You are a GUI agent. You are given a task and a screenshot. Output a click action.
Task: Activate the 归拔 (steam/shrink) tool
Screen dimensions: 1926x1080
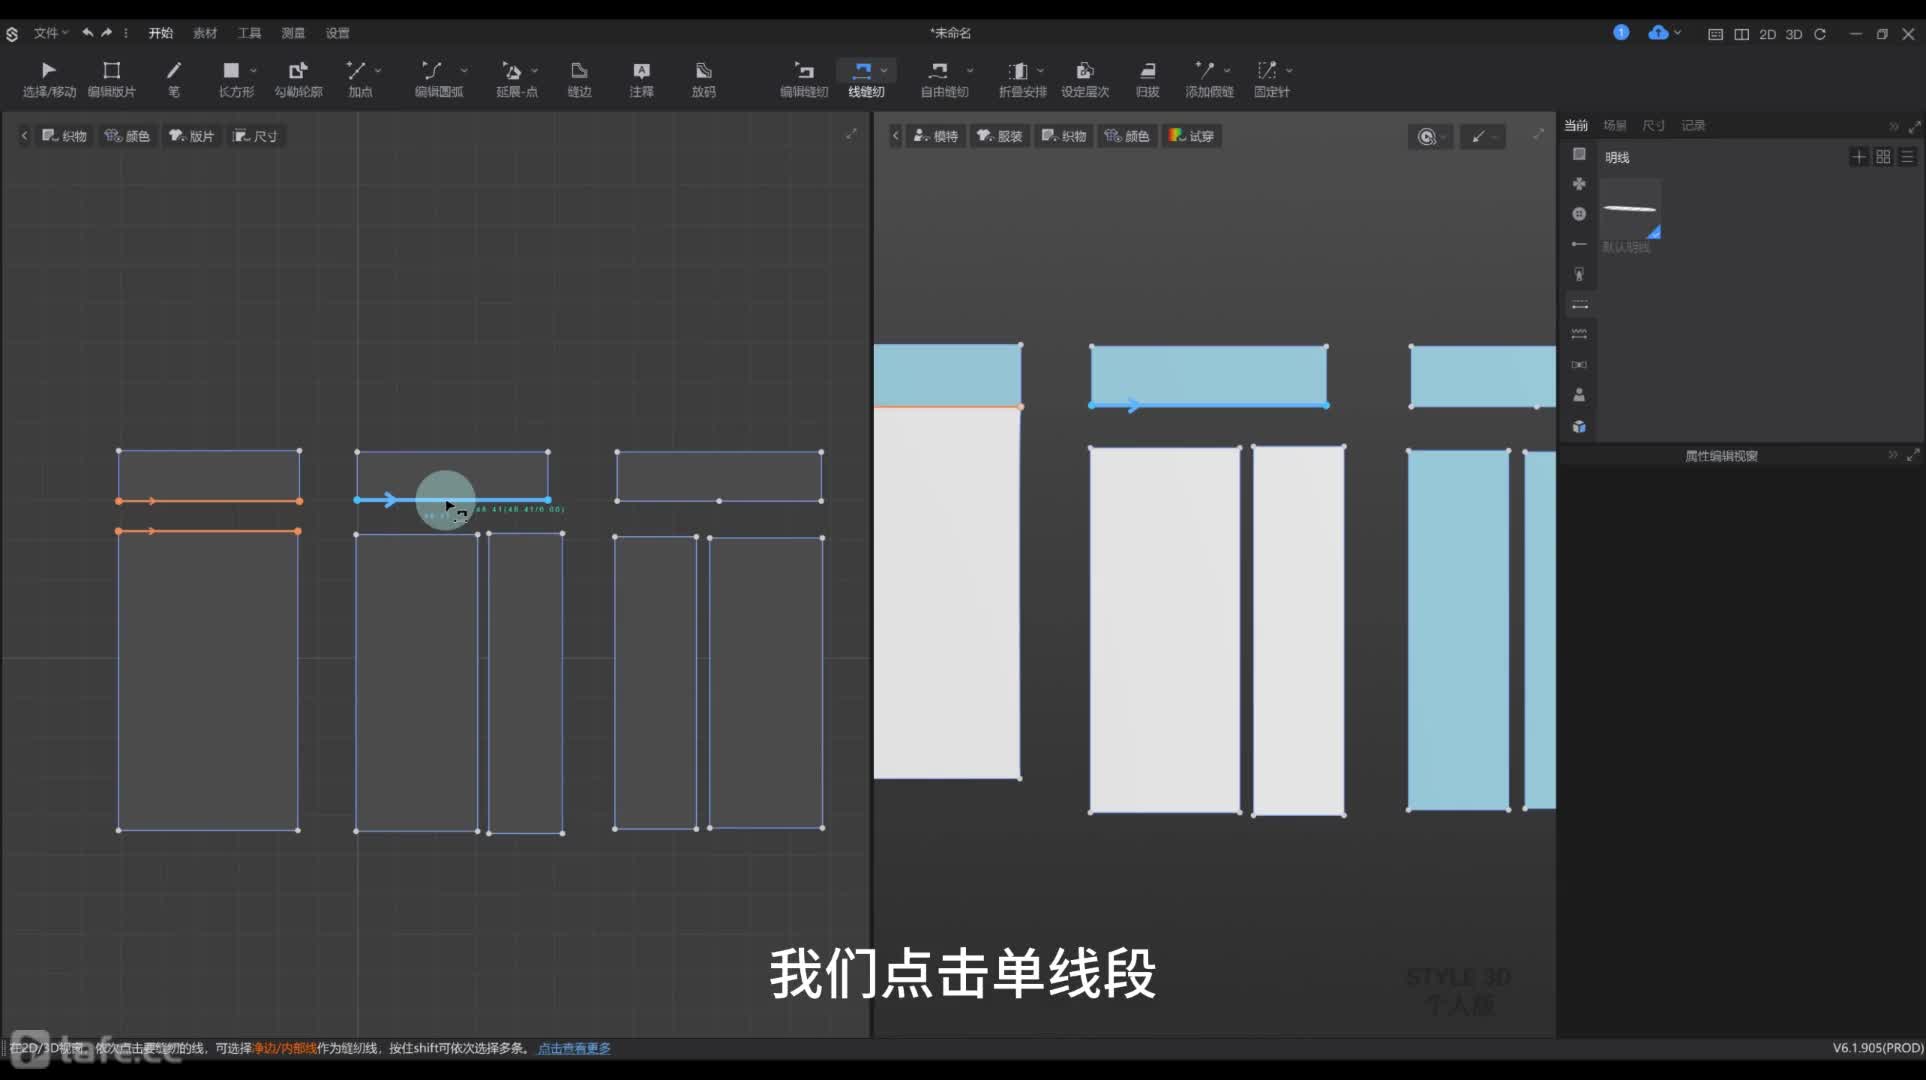(1147, 79)
